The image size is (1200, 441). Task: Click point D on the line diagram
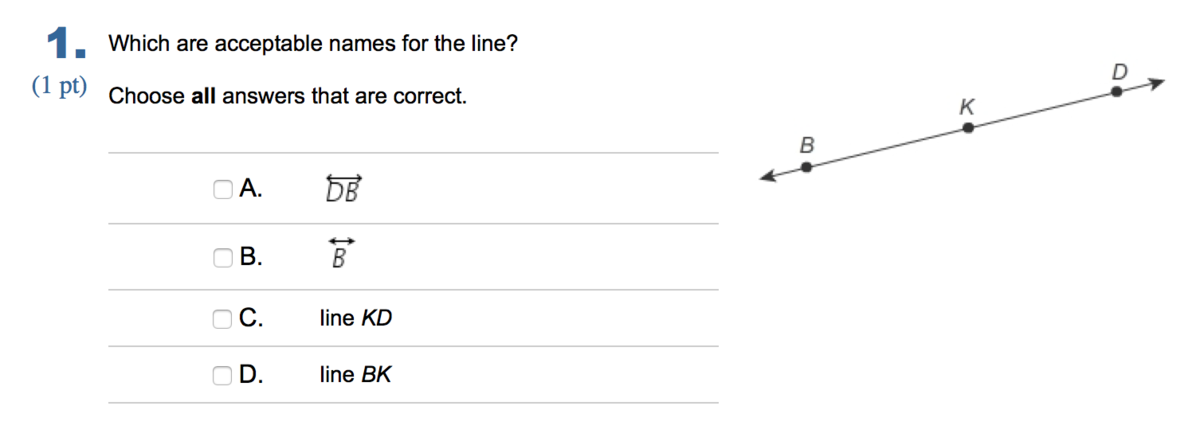pos(1117,91)
